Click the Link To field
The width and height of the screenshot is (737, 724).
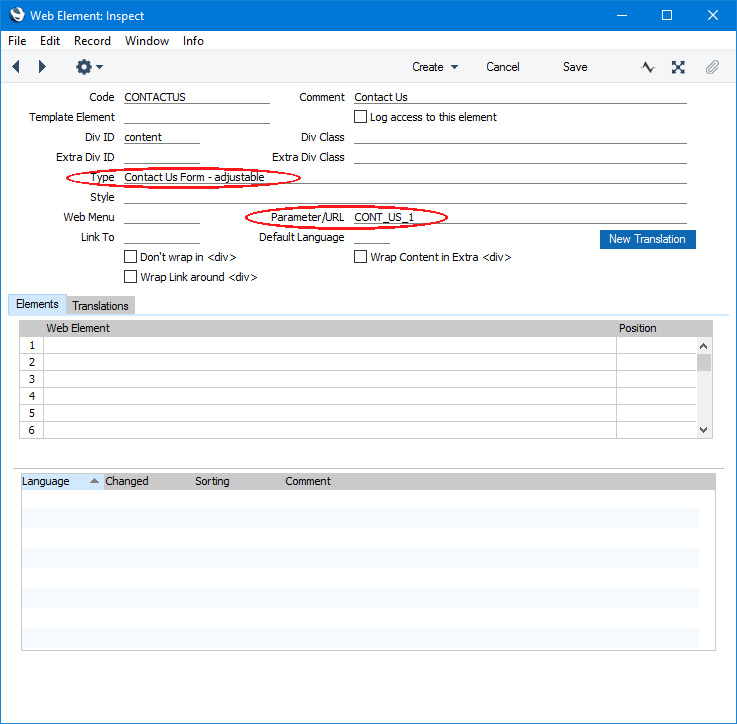(162, 237)
